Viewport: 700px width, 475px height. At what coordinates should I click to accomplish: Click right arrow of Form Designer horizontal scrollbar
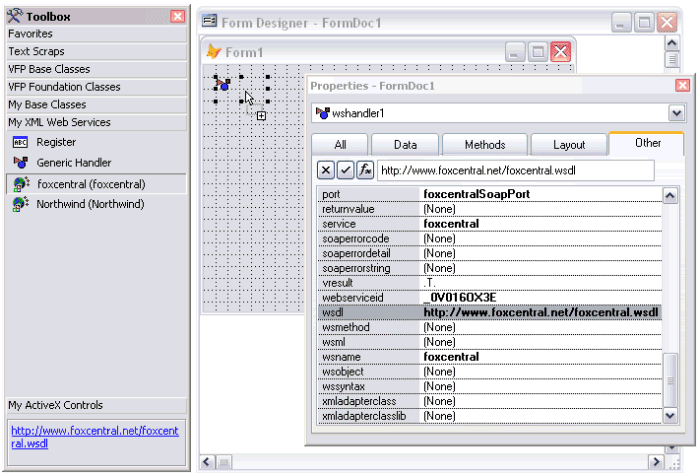pyautogui.click(x=655, y=461)
